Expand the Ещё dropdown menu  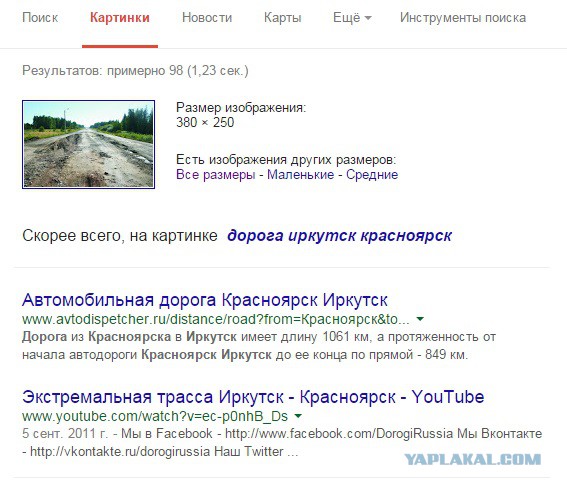point(352,17)
